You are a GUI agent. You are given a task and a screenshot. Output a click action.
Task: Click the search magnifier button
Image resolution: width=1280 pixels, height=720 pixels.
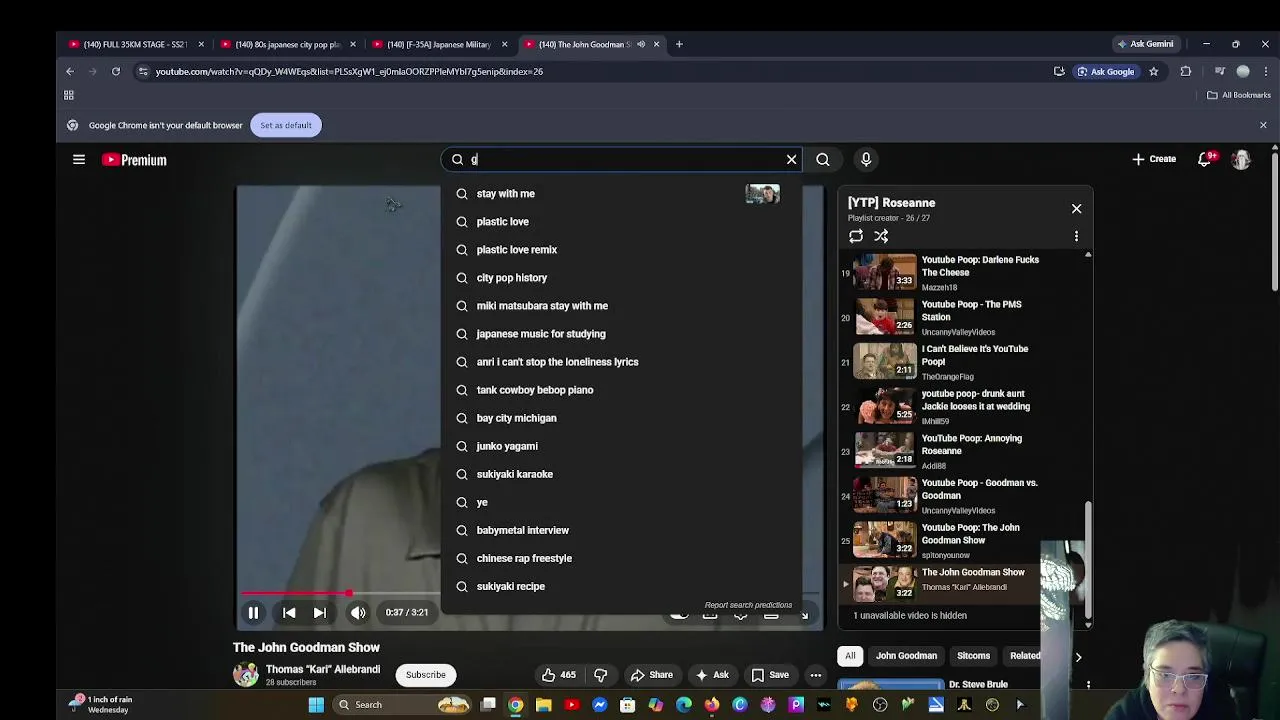(822, 159)
